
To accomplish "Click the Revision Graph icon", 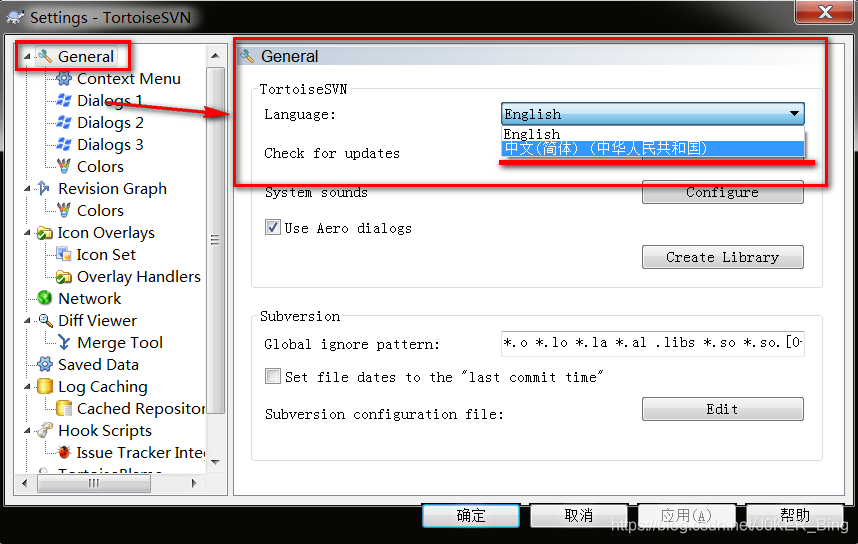I will tap(45, 188).
